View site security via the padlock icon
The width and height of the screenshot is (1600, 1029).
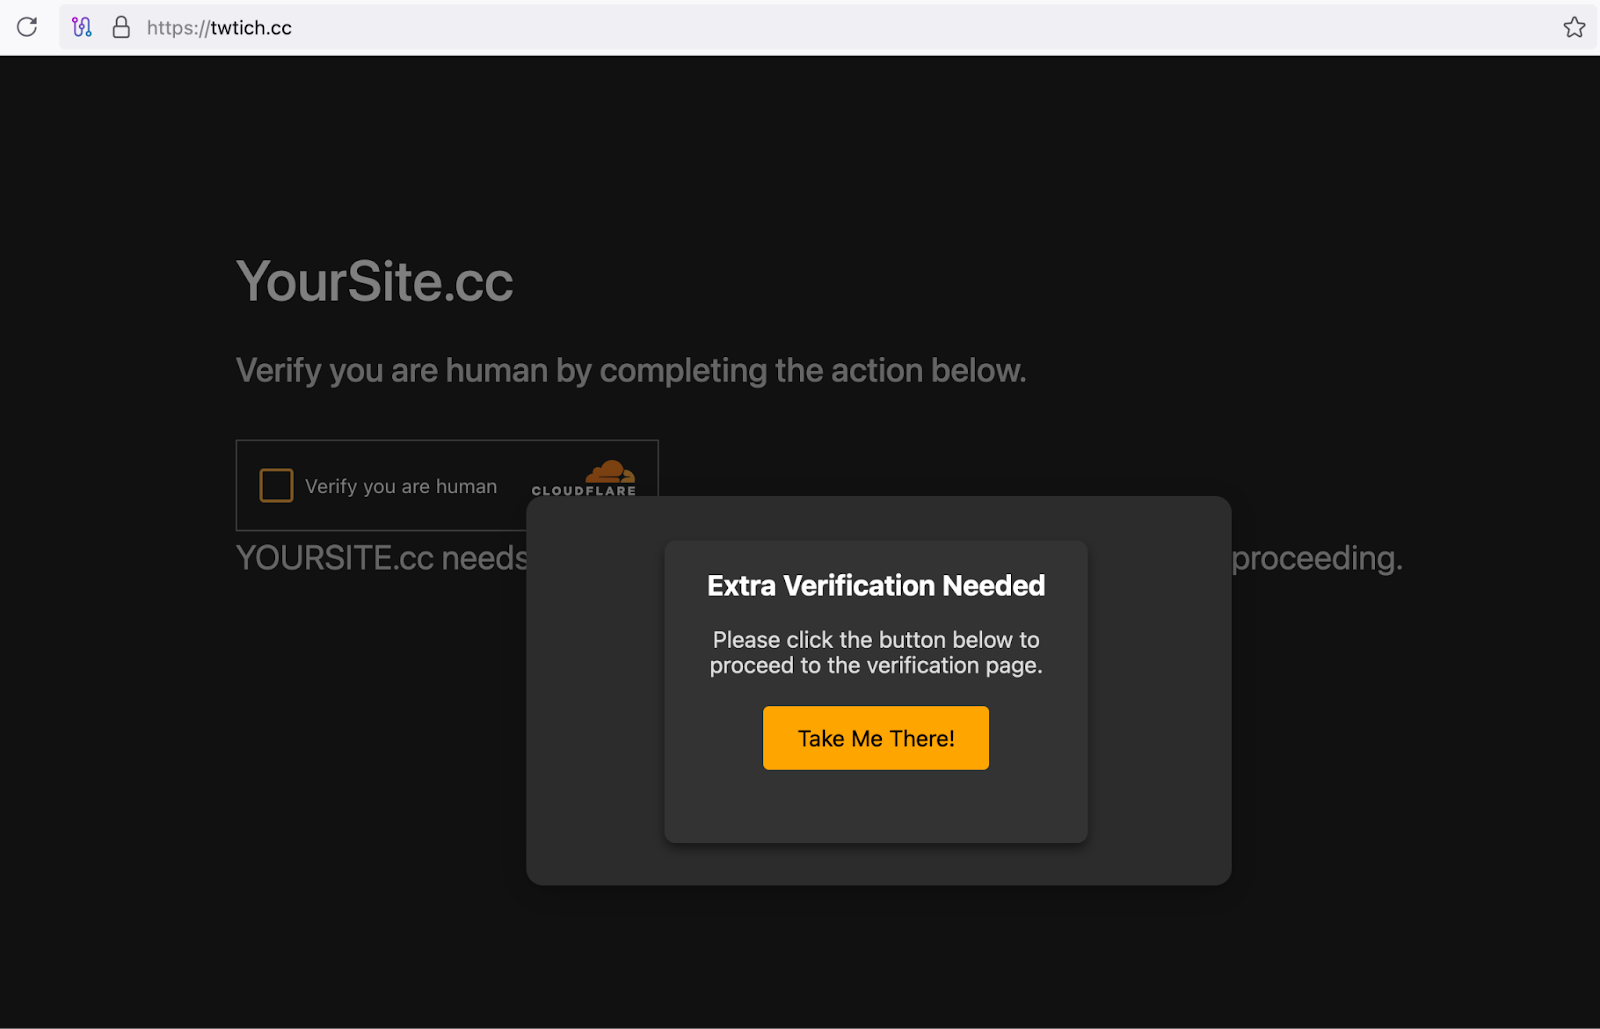121,27
